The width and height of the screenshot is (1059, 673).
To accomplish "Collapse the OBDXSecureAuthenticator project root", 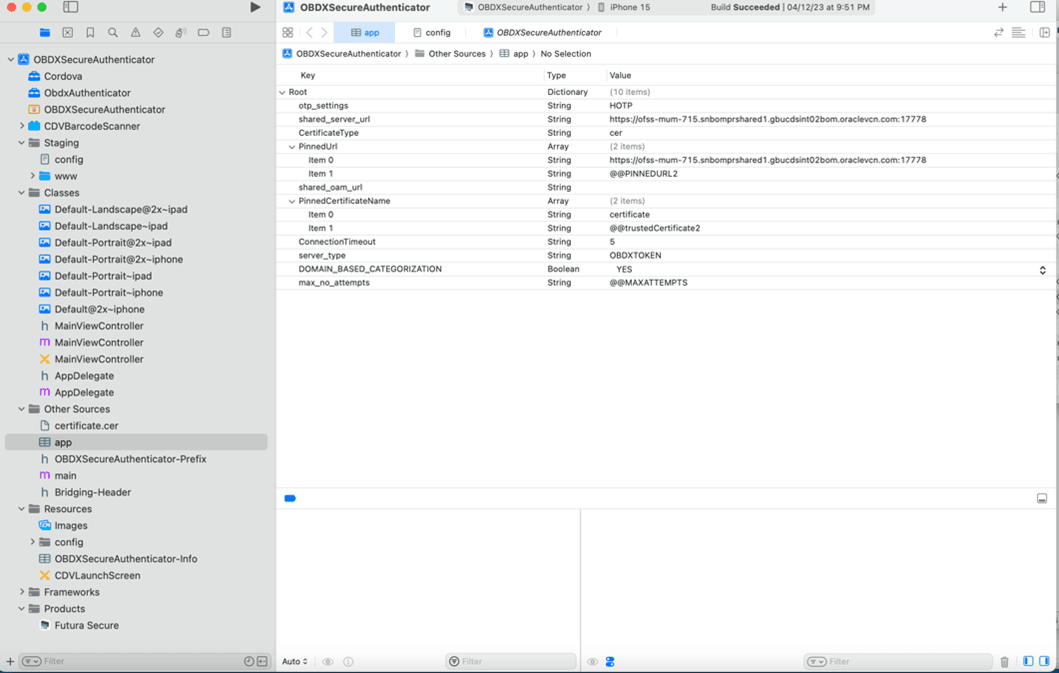I will (11, 59).
